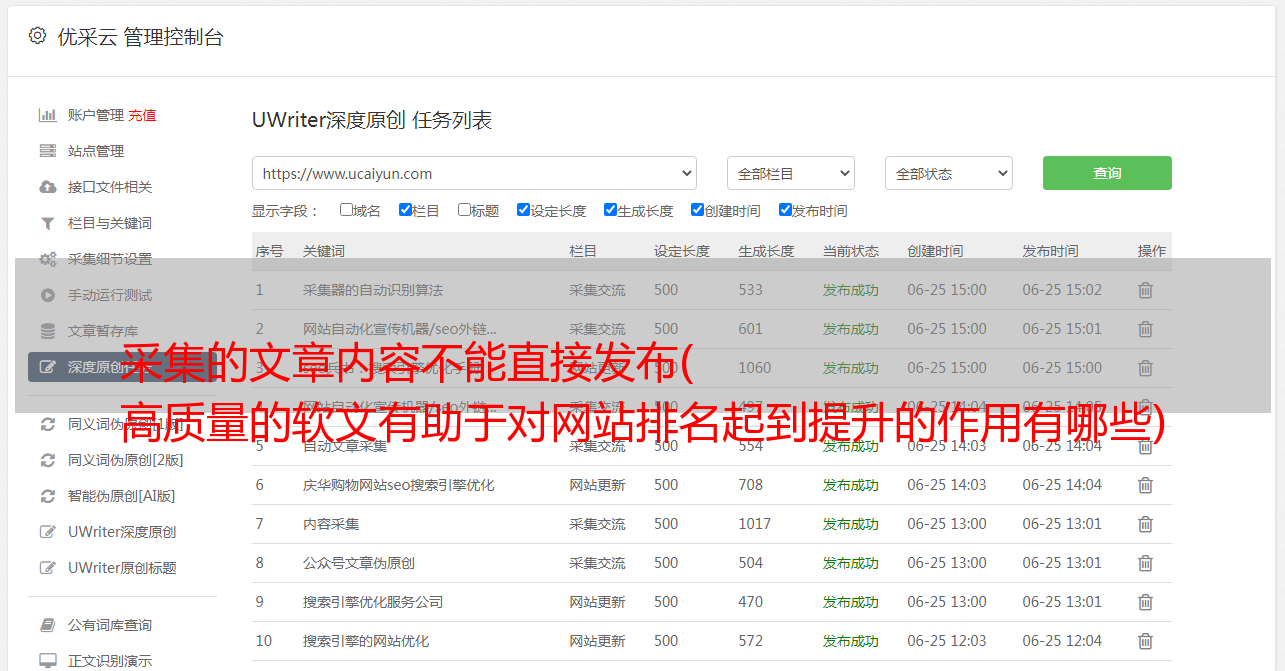Viewport: 1285px width, 671px height.
Task: Open the site URL dropdown https://www.ucaiyun.com
Action: pyautogui.click(x=474, y=173)
